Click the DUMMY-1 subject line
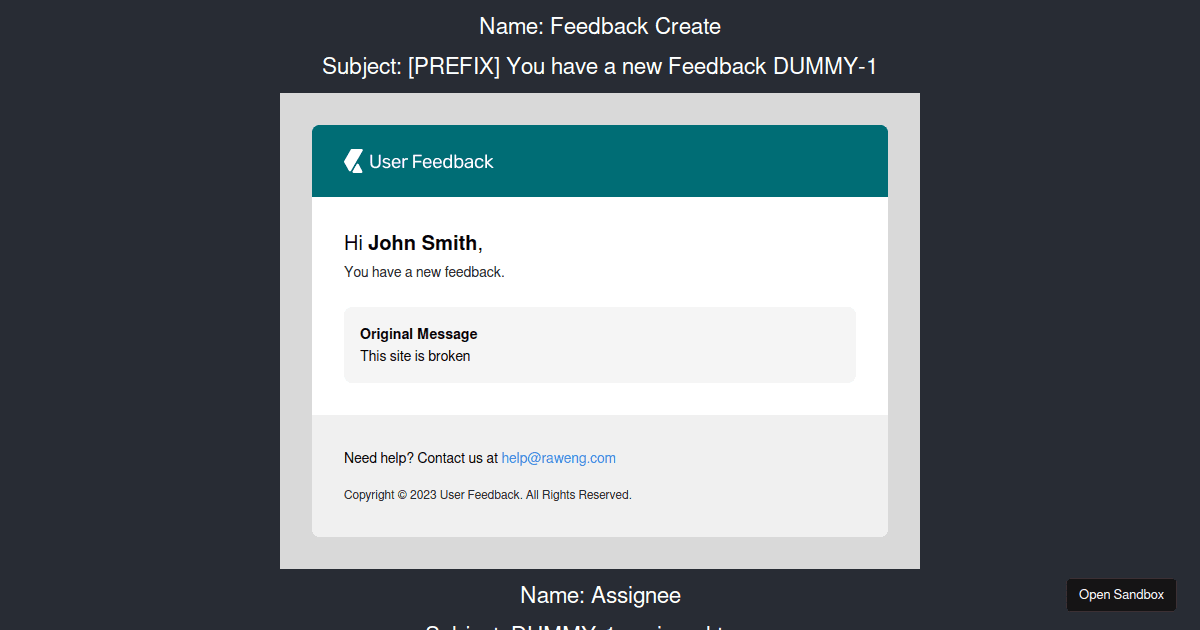 point(599,66)
